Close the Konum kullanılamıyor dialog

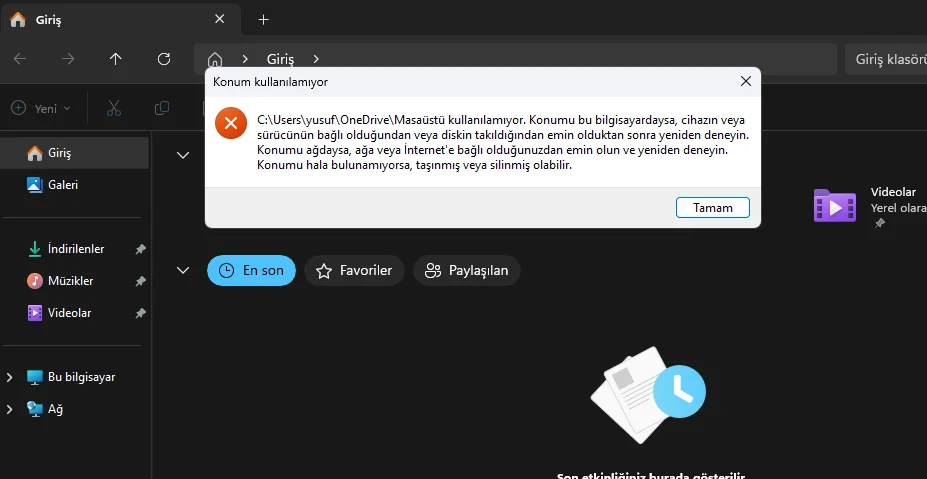coord(746,82)
